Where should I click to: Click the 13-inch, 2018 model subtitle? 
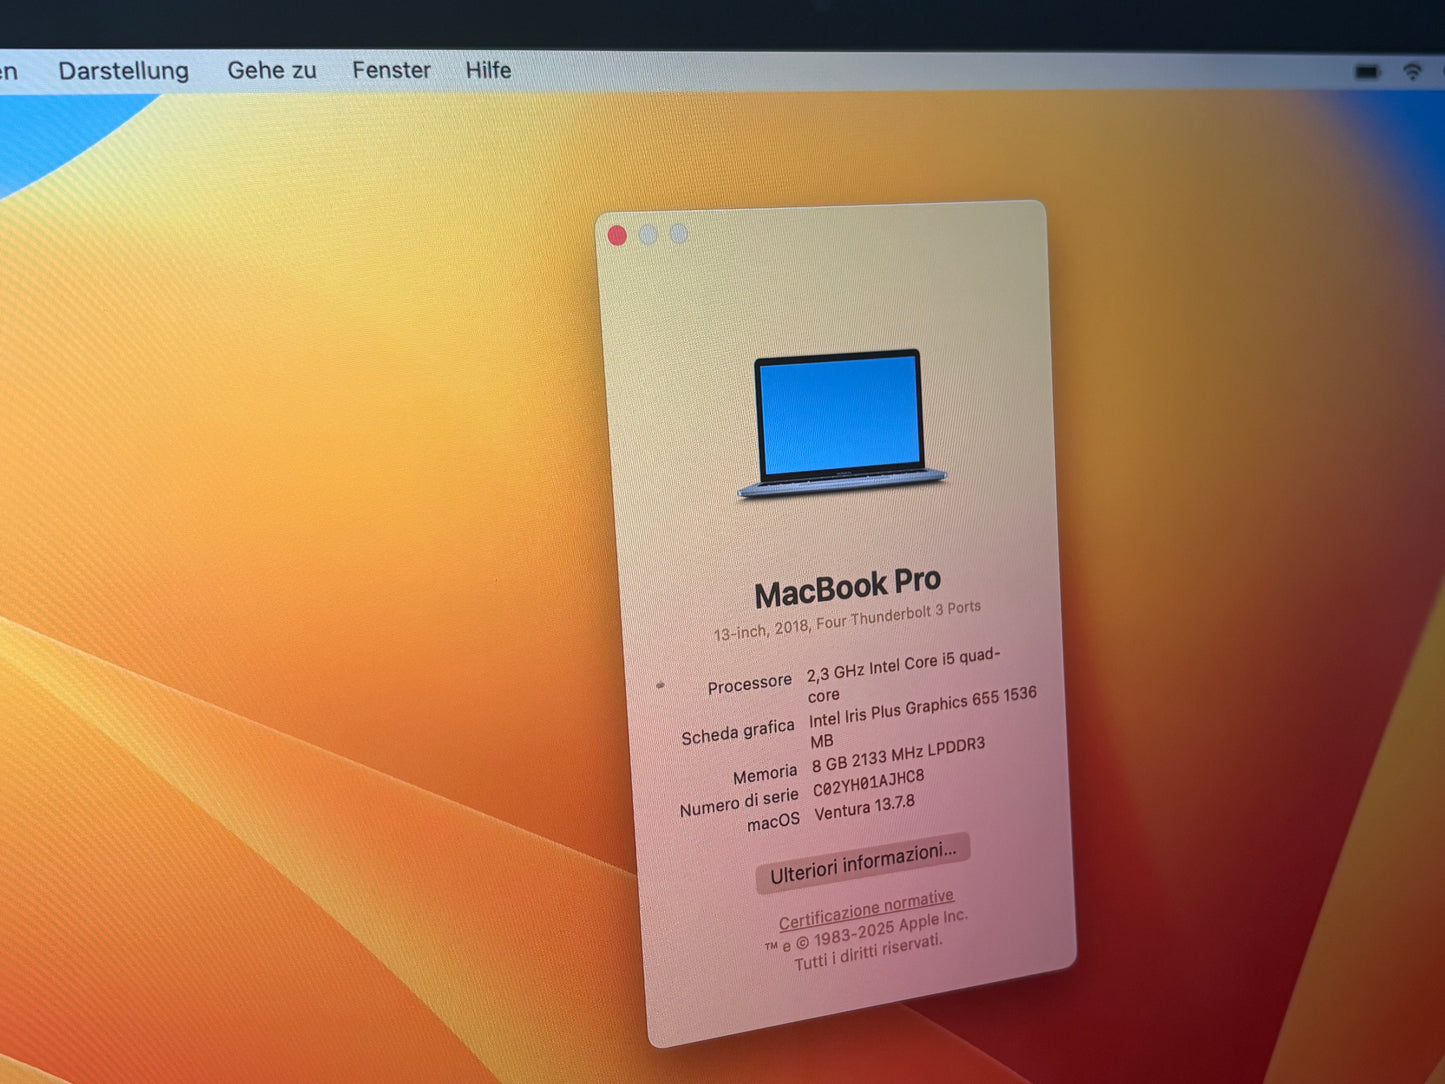[846, 621]
